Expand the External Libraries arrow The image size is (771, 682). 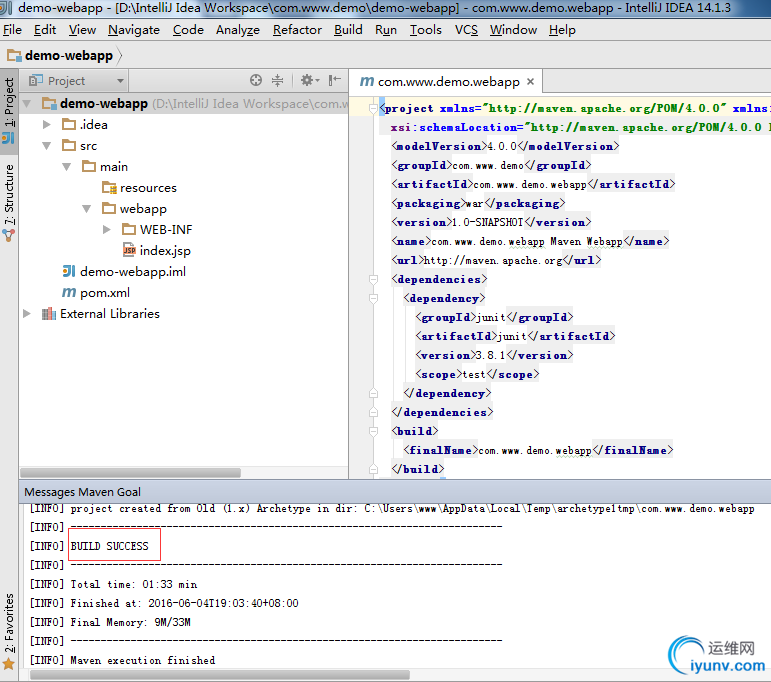click(x=27, y=313)
